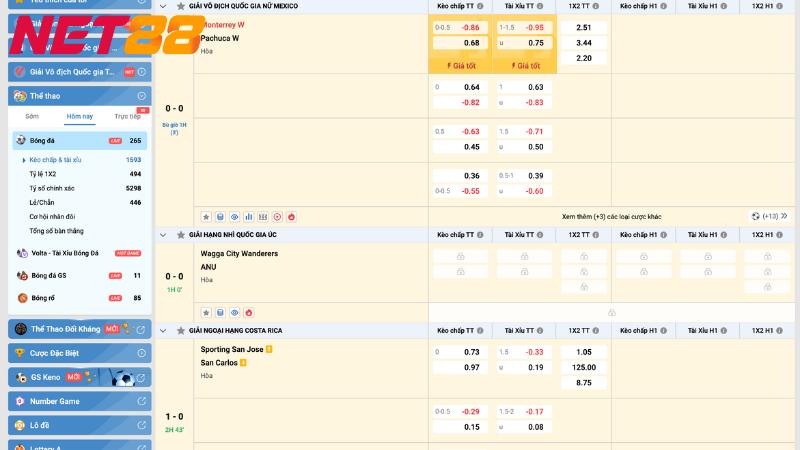Click the eye icon in Monterrey W match row

(234, 215)
